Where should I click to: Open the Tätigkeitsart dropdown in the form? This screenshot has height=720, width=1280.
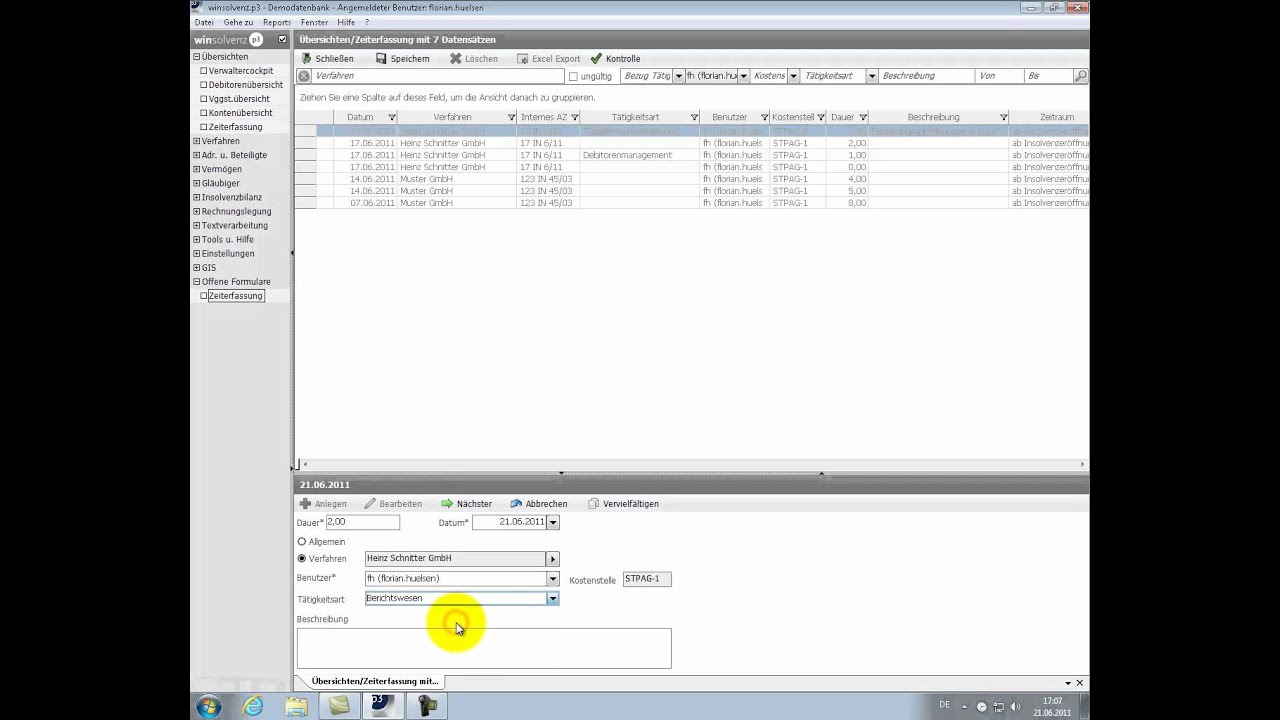point(553,598)
